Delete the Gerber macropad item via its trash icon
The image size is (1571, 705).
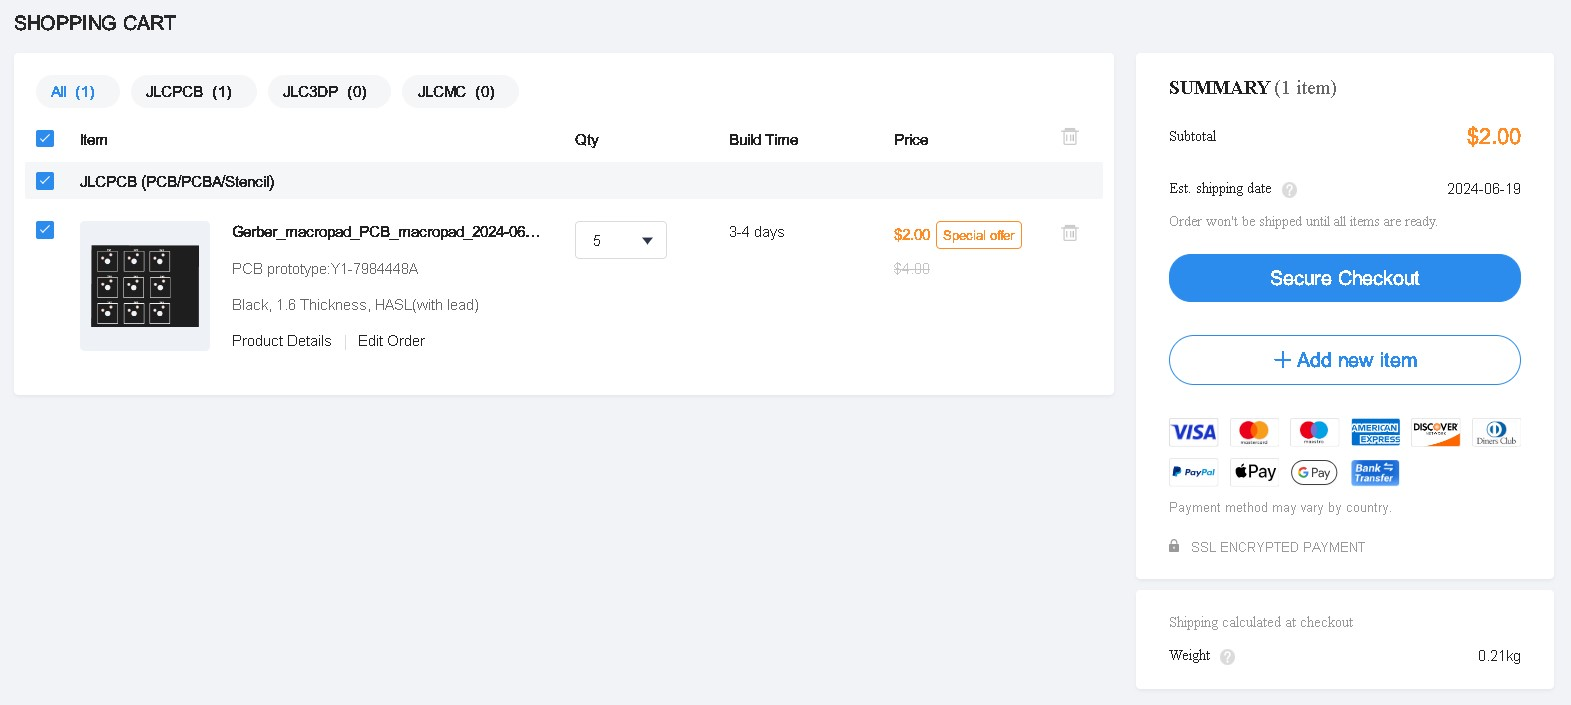click(1070, 232)
